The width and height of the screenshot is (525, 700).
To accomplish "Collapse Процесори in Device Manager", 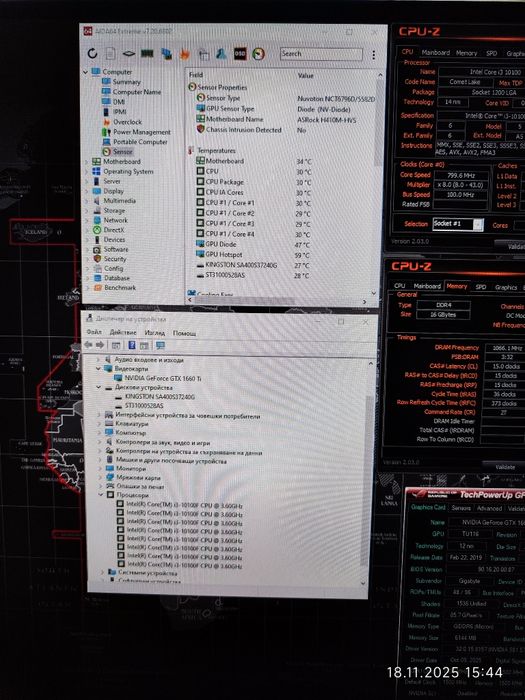I will point(101,495).
